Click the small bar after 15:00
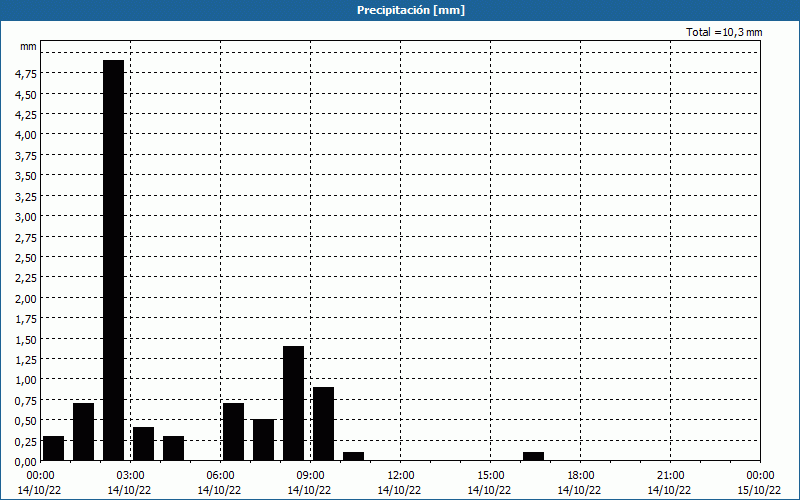This screenshot has height=500, width=800. point(534,457)
